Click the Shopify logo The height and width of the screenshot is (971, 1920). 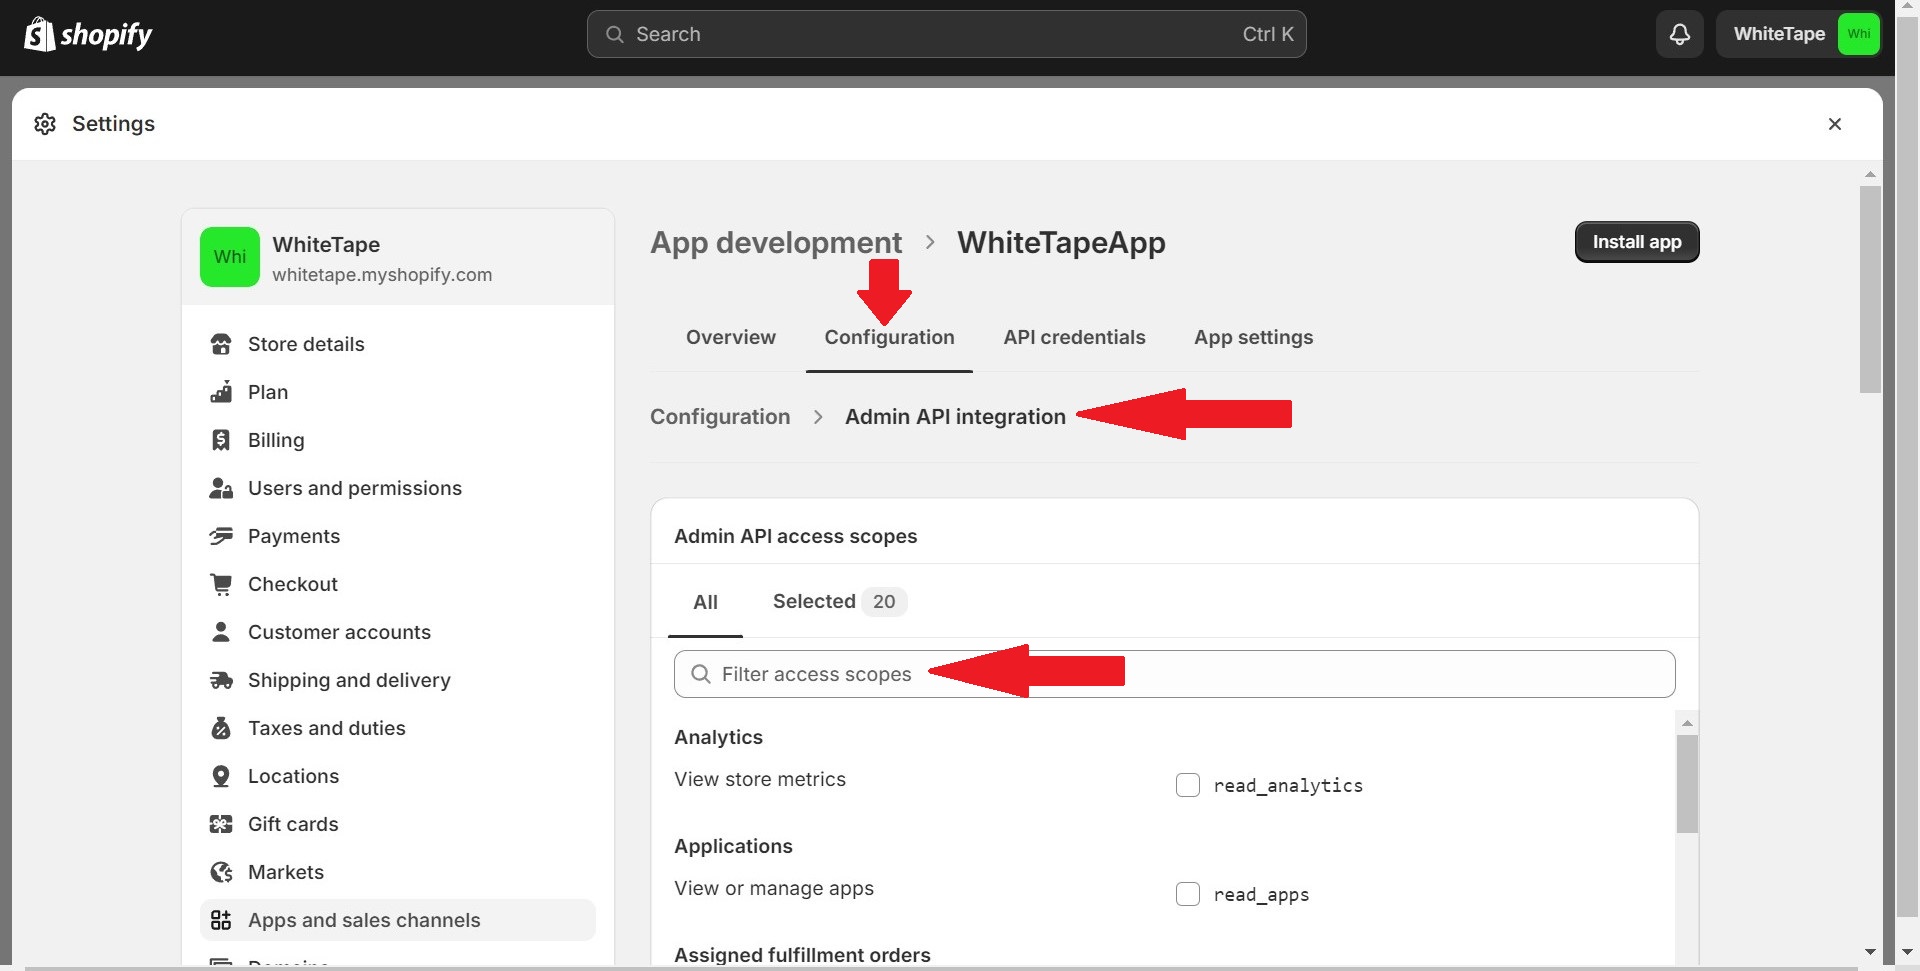[x=88, y=35]
